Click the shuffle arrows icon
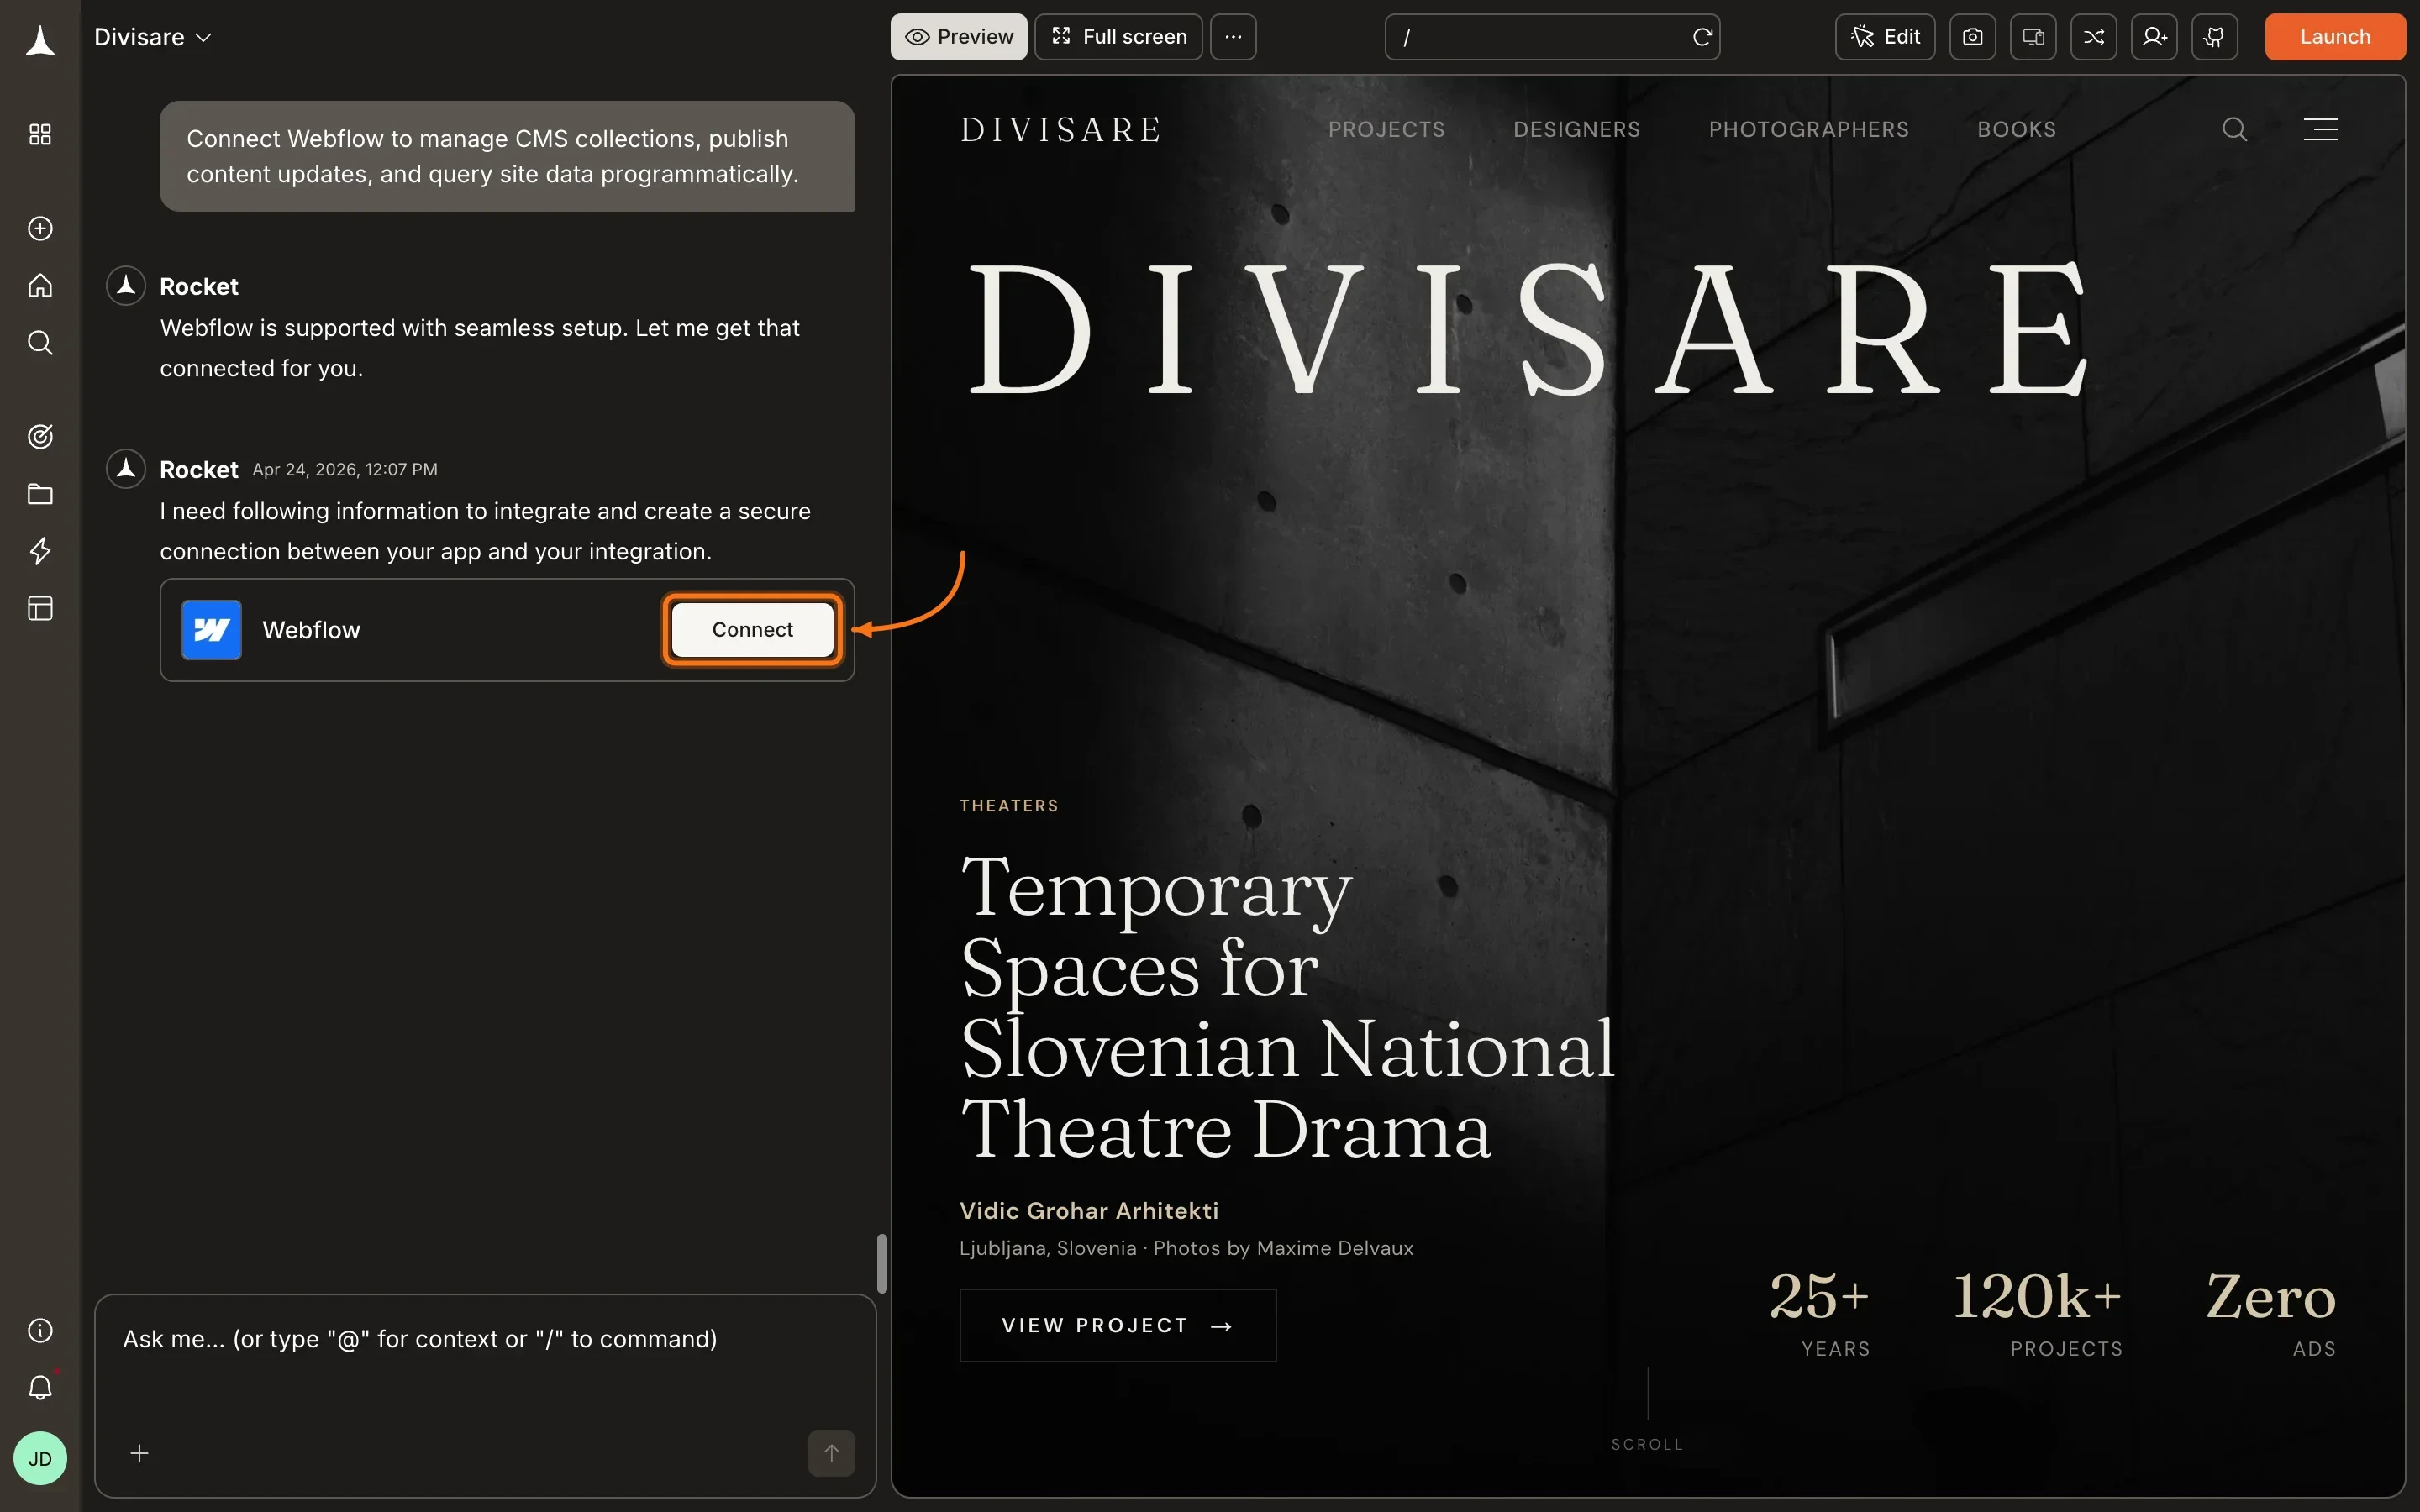The width and height of the screenshot is (2420, 1512). 2093,37
